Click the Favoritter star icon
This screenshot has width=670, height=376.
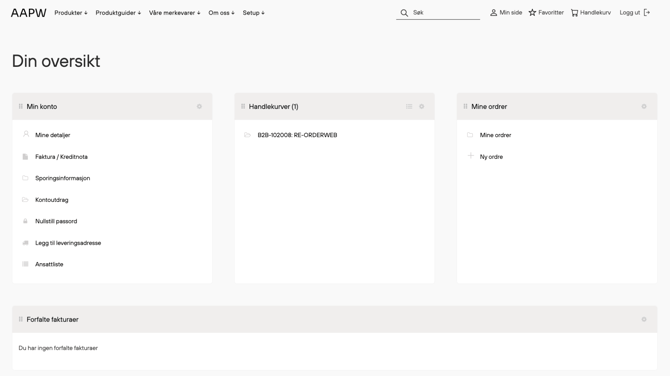(532, 13)
